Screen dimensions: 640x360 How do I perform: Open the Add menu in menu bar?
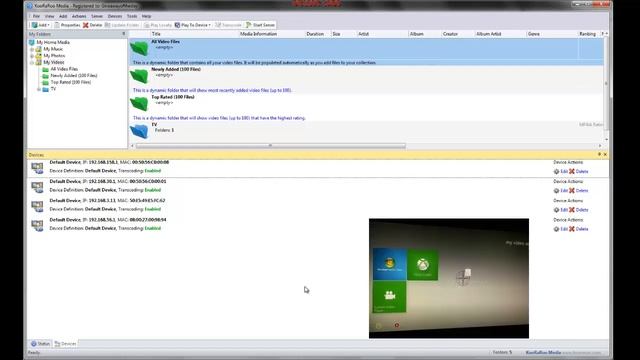pyautogui.click(x=63, y=16)
